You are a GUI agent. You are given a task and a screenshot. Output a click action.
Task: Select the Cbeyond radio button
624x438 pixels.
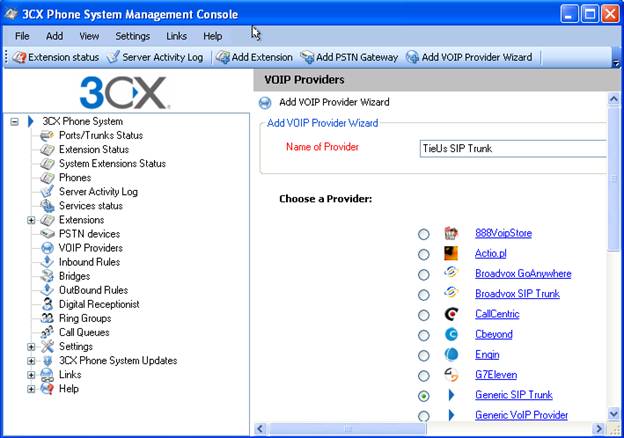pyautogui.click(x=423, y=335)
